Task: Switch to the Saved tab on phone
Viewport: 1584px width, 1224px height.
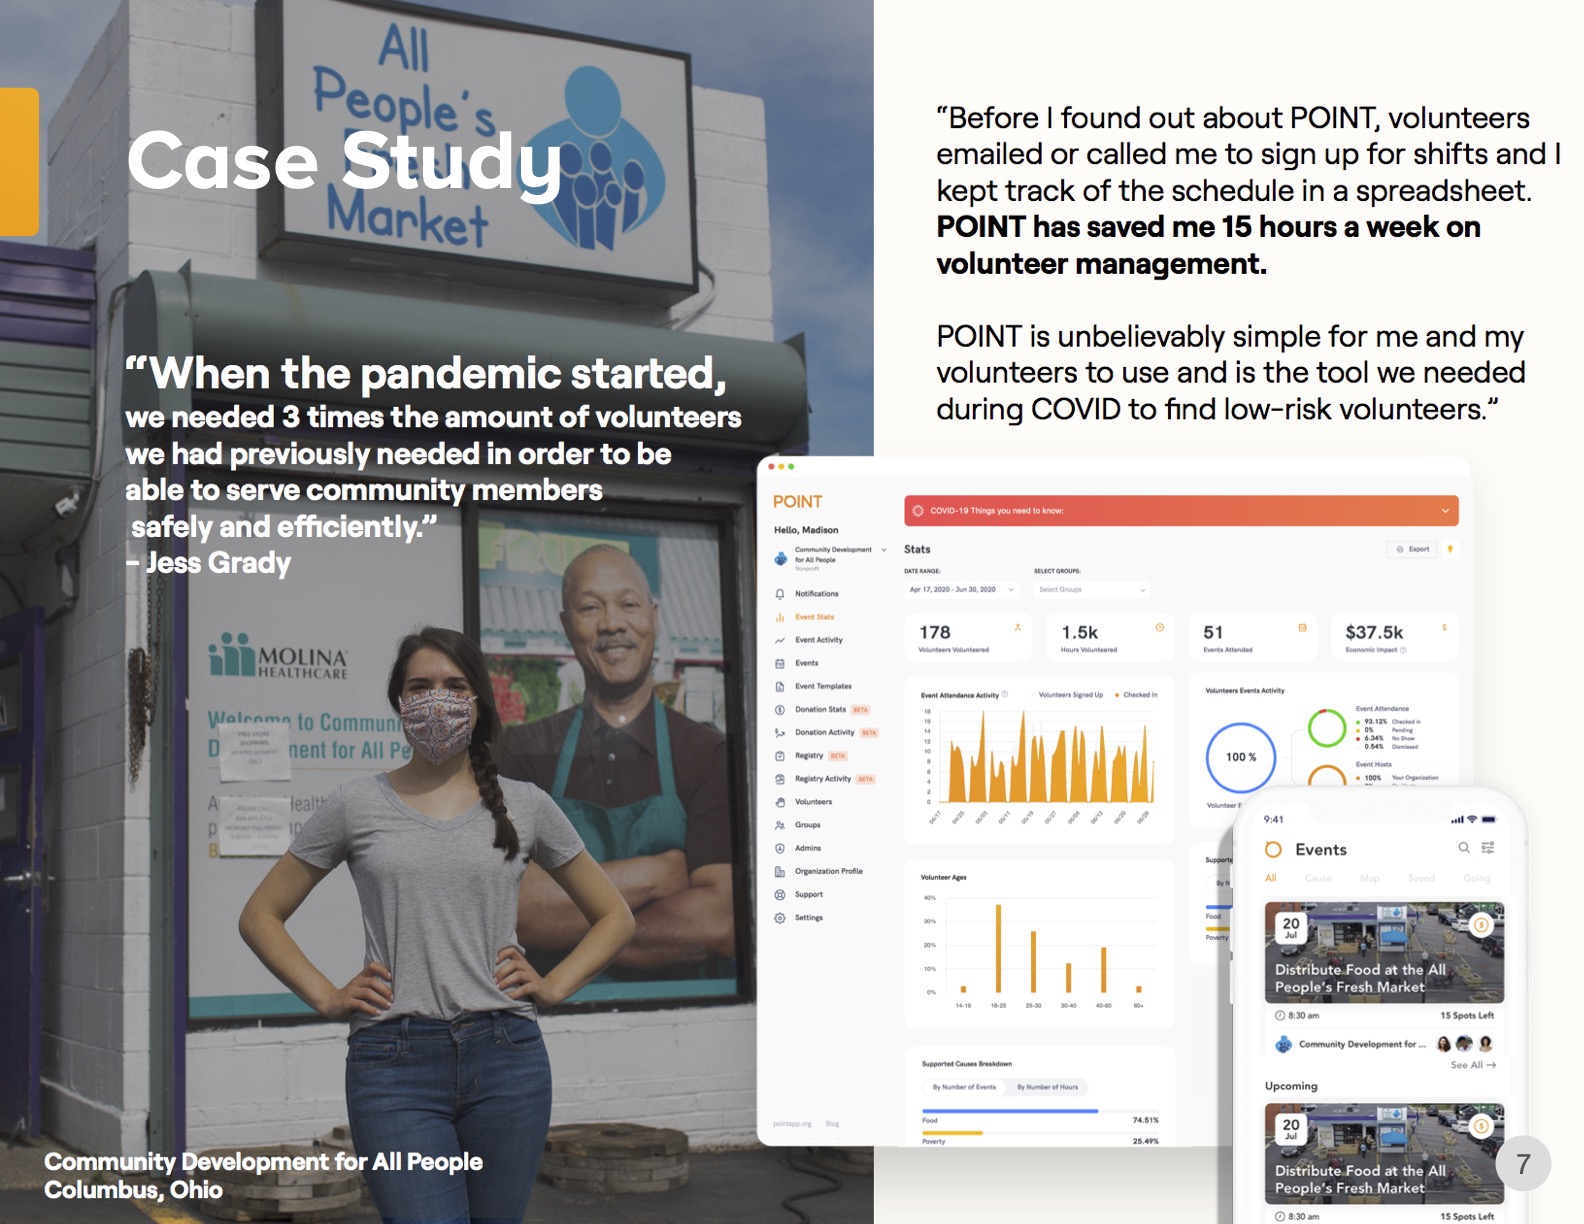Action: [1421, 878]
